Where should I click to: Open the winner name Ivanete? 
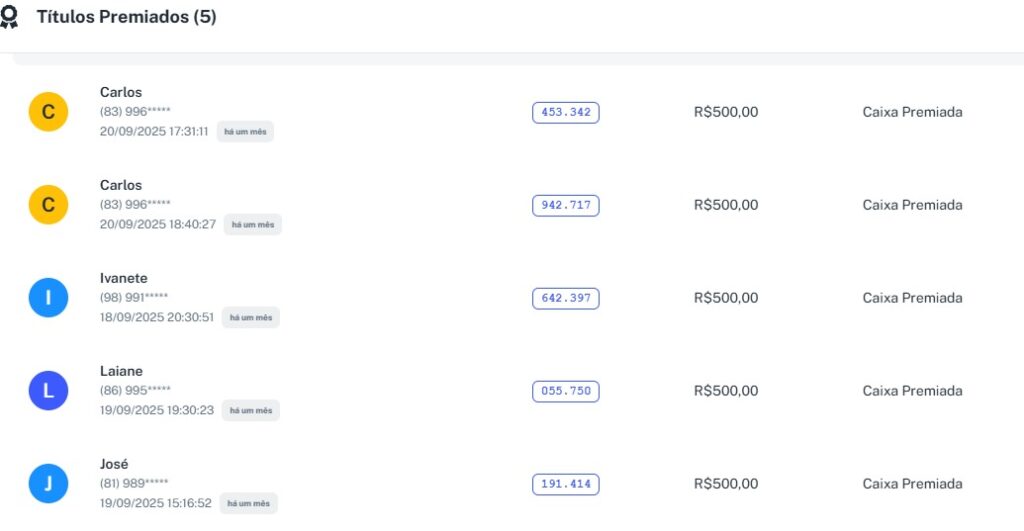[x=124, y=278]
